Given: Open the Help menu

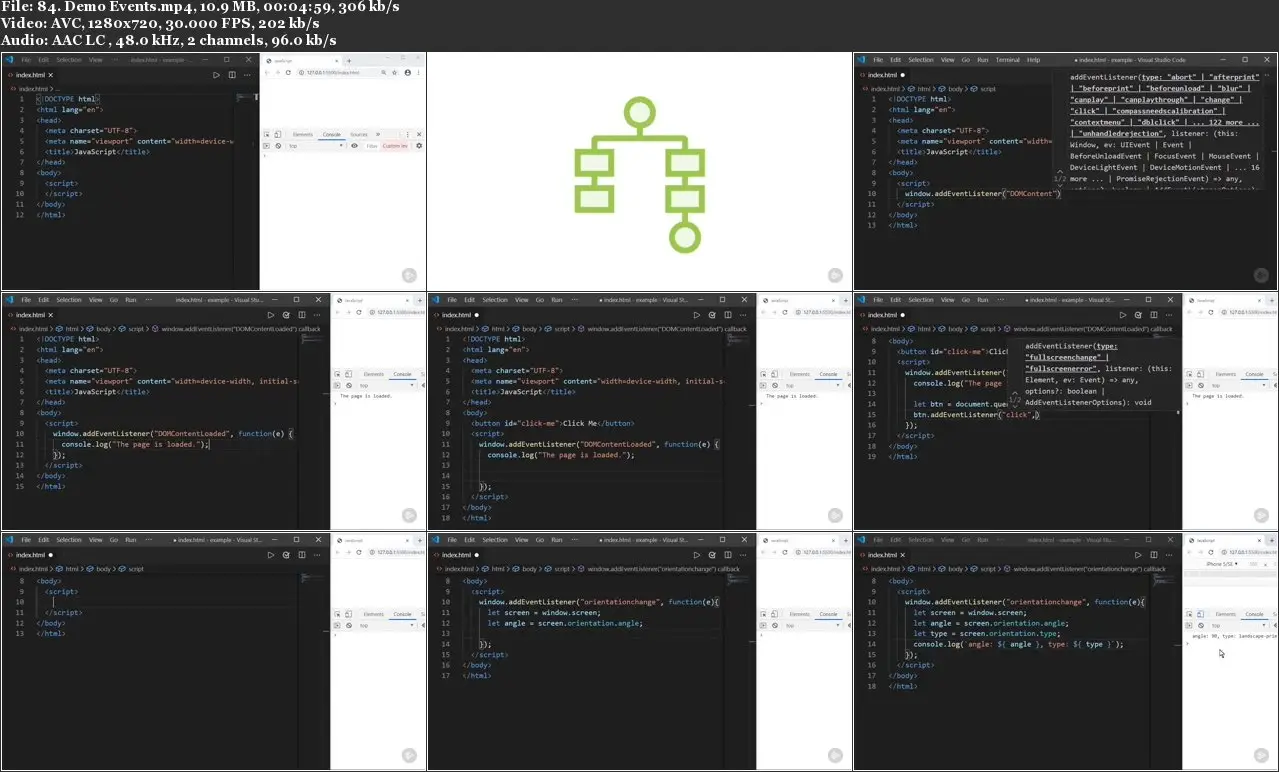Looking at the screenshot, I should click(x=1034, y=60).
